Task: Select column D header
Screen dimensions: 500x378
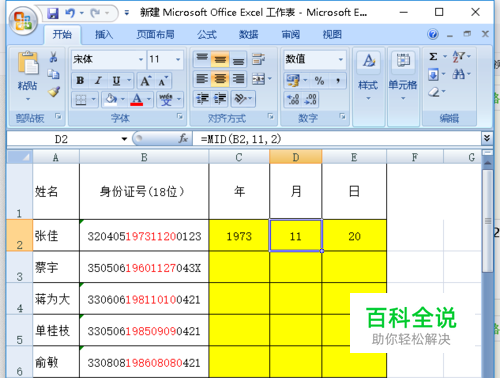Action: click(296, 157)
